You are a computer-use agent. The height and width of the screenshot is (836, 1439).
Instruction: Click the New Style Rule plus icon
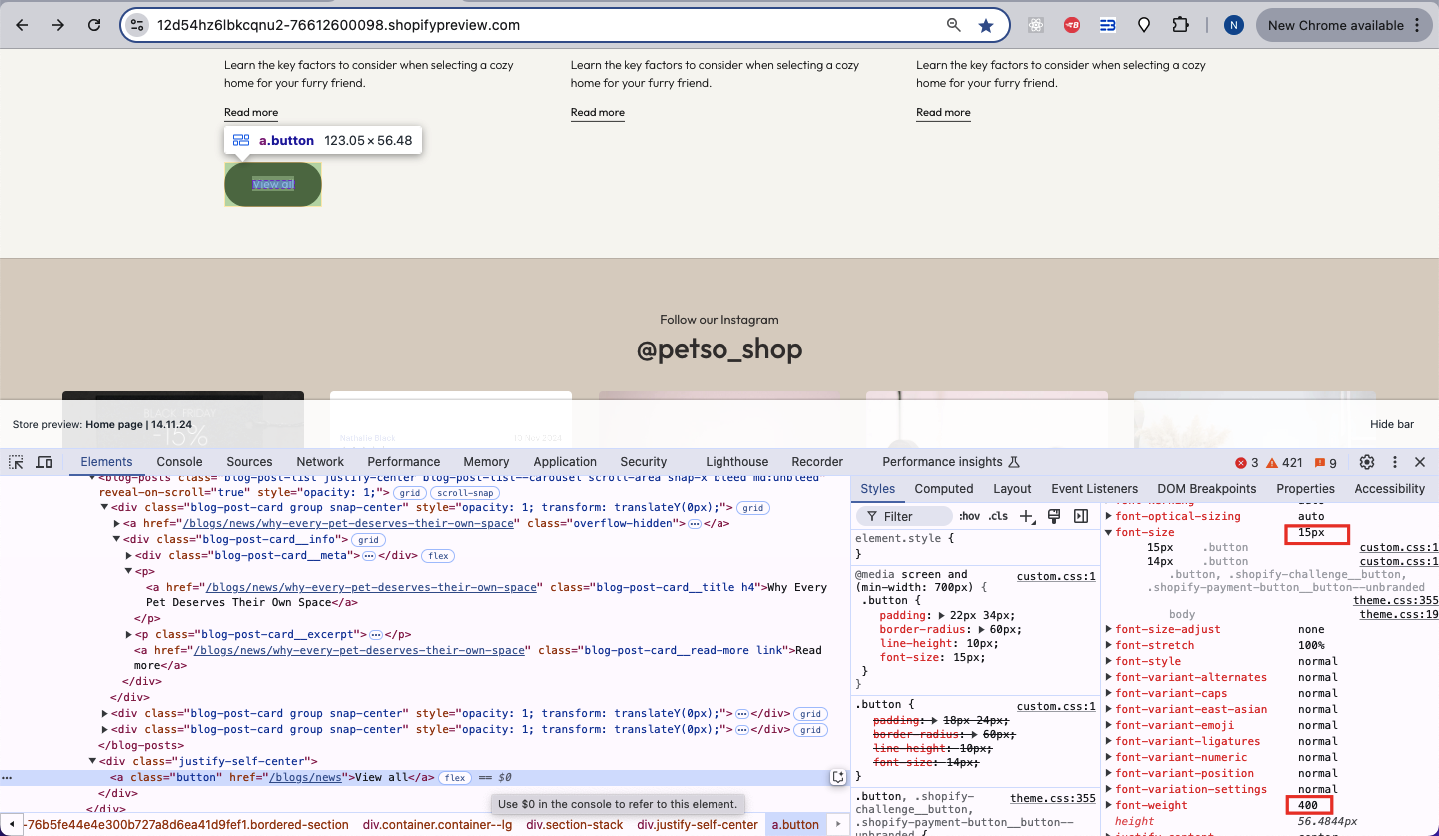point(1026,516)
